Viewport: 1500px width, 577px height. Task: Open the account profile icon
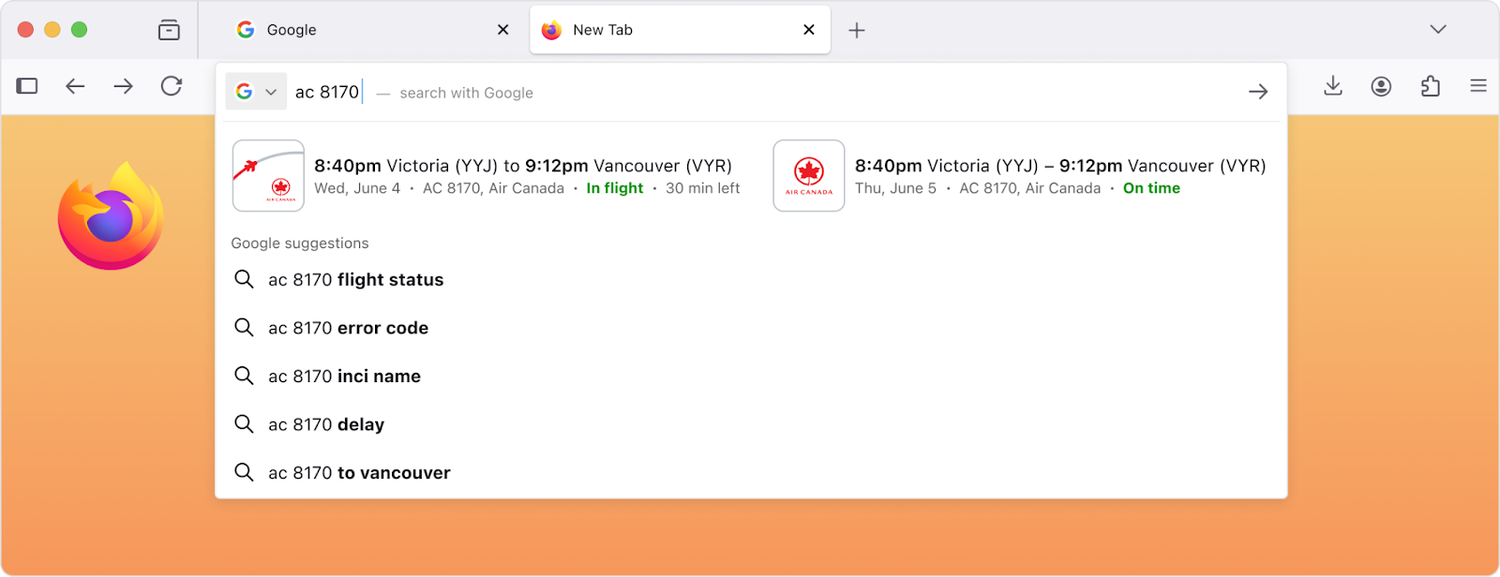pyautogui.click(x=1381, y=86)
